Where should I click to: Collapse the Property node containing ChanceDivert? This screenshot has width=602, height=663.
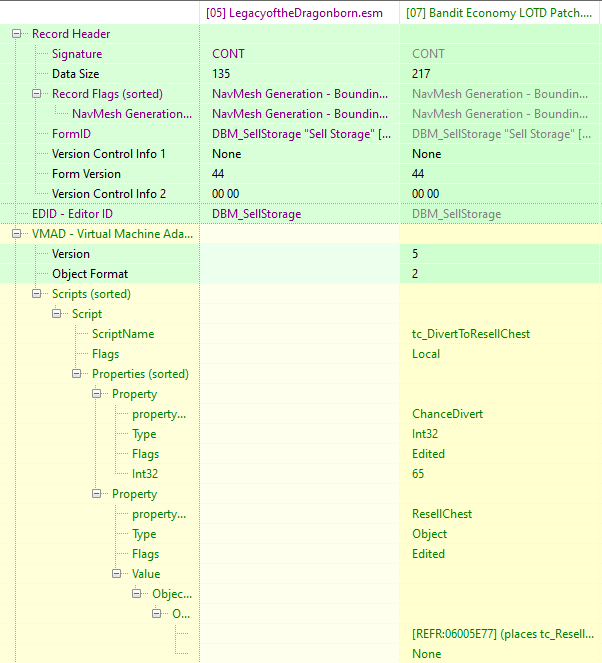[x=98, y=394]
